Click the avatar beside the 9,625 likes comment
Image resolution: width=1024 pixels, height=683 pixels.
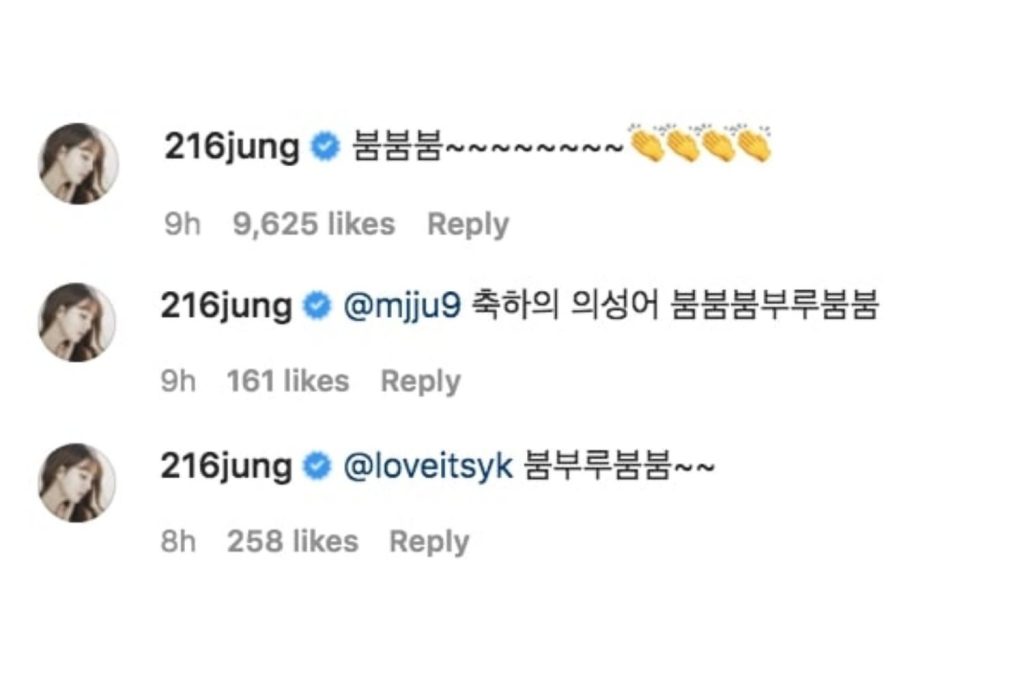tap(78, 163)
